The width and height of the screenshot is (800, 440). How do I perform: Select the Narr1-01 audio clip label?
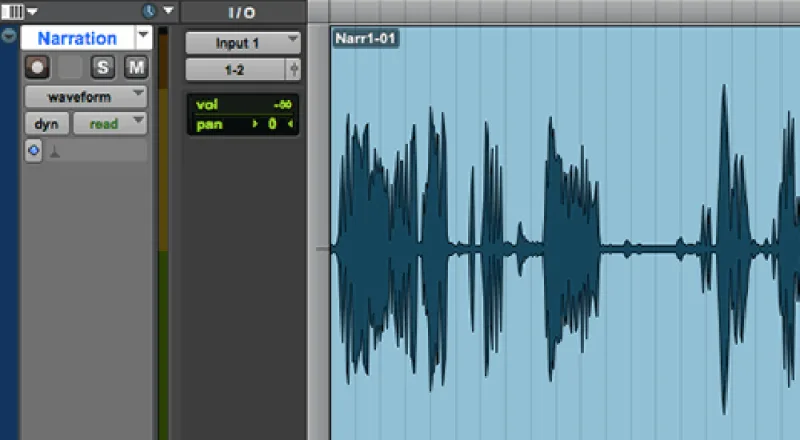pyautogui.click(x=365, y=38)
